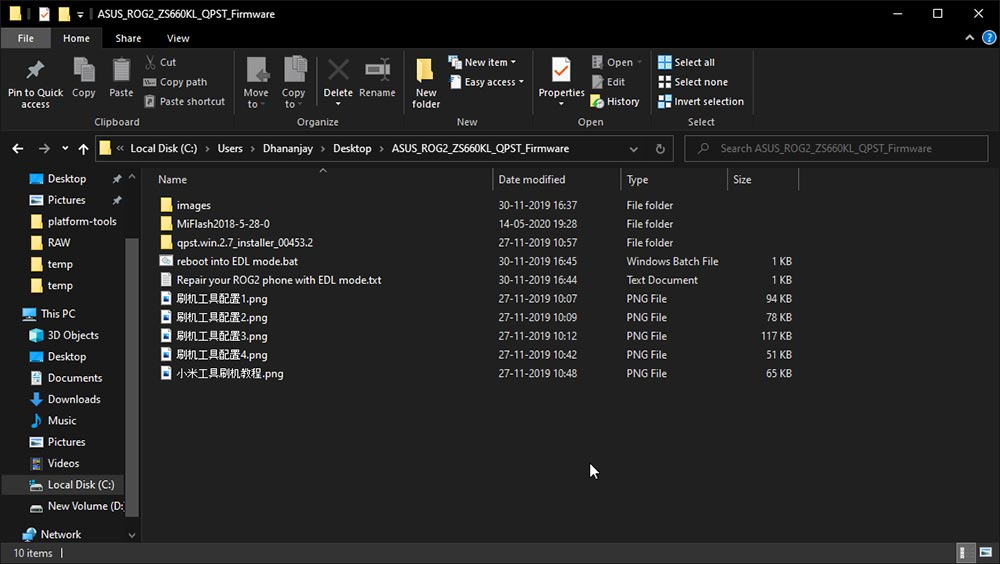The image size is (1000, 564).
Task: Click Paste shortcut in ribbon
Action: [185, 101]
